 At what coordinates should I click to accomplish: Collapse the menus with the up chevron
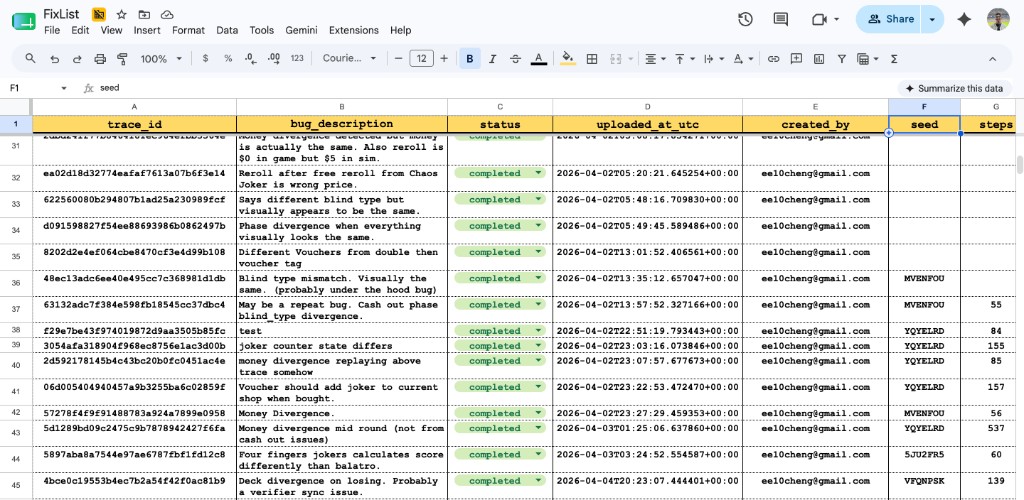[993, 59]
